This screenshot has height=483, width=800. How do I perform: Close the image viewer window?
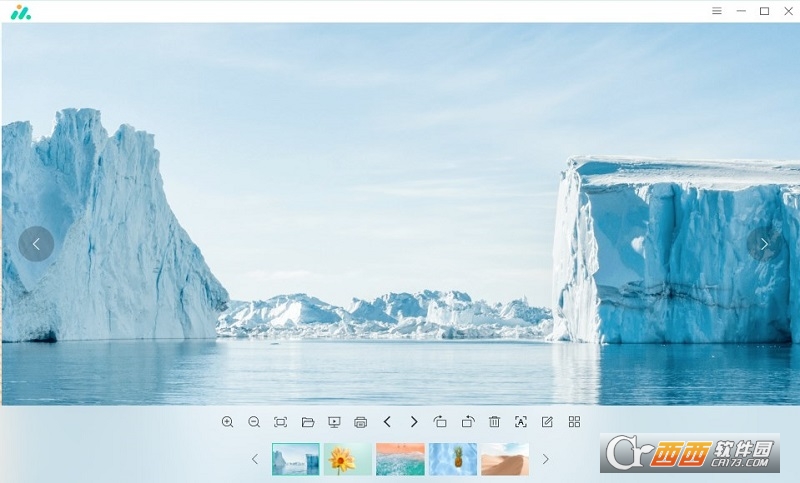click(x=788, y=11)
